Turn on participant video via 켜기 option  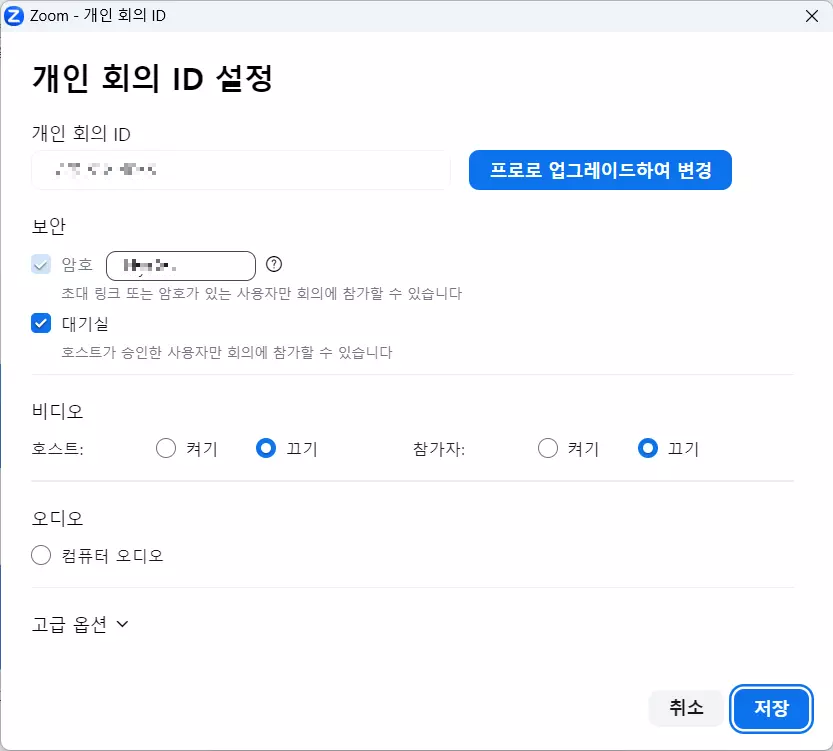(548, 448)
